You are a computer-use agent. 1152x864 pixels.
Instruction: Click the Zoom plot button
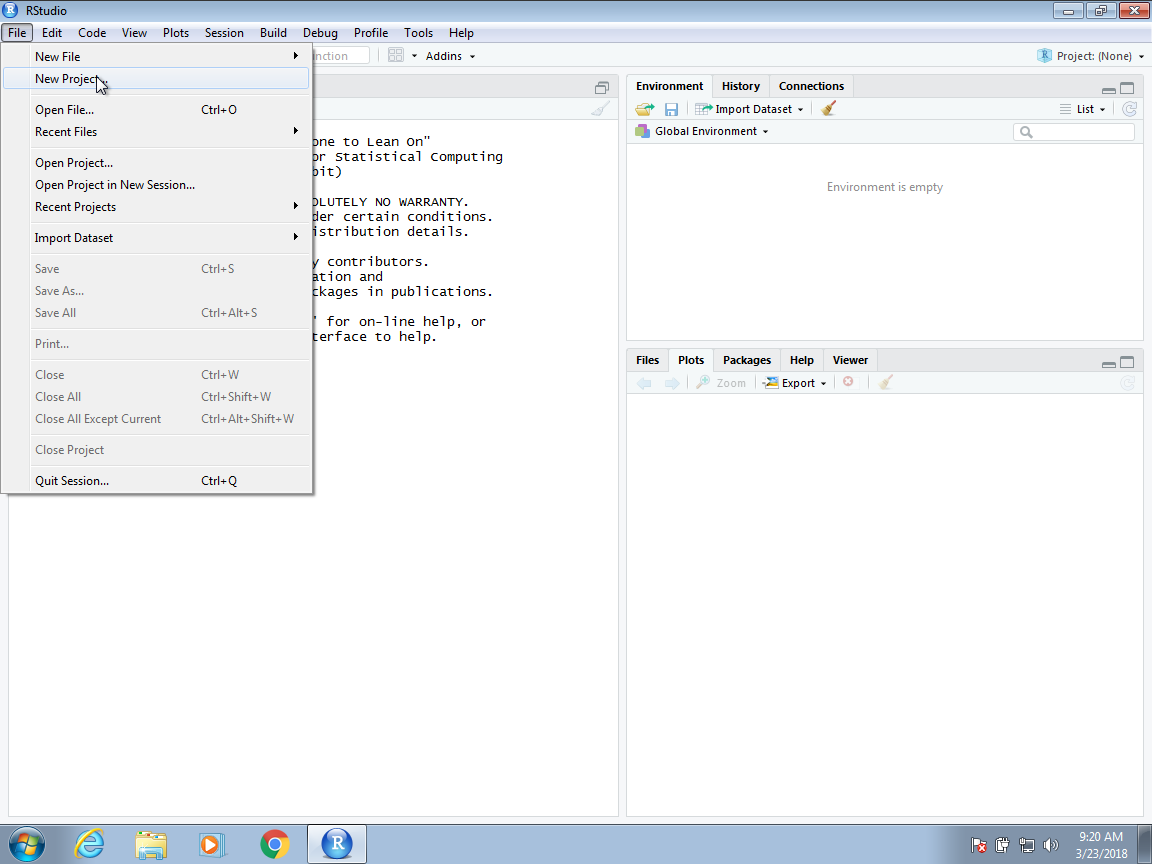point(721,383)
